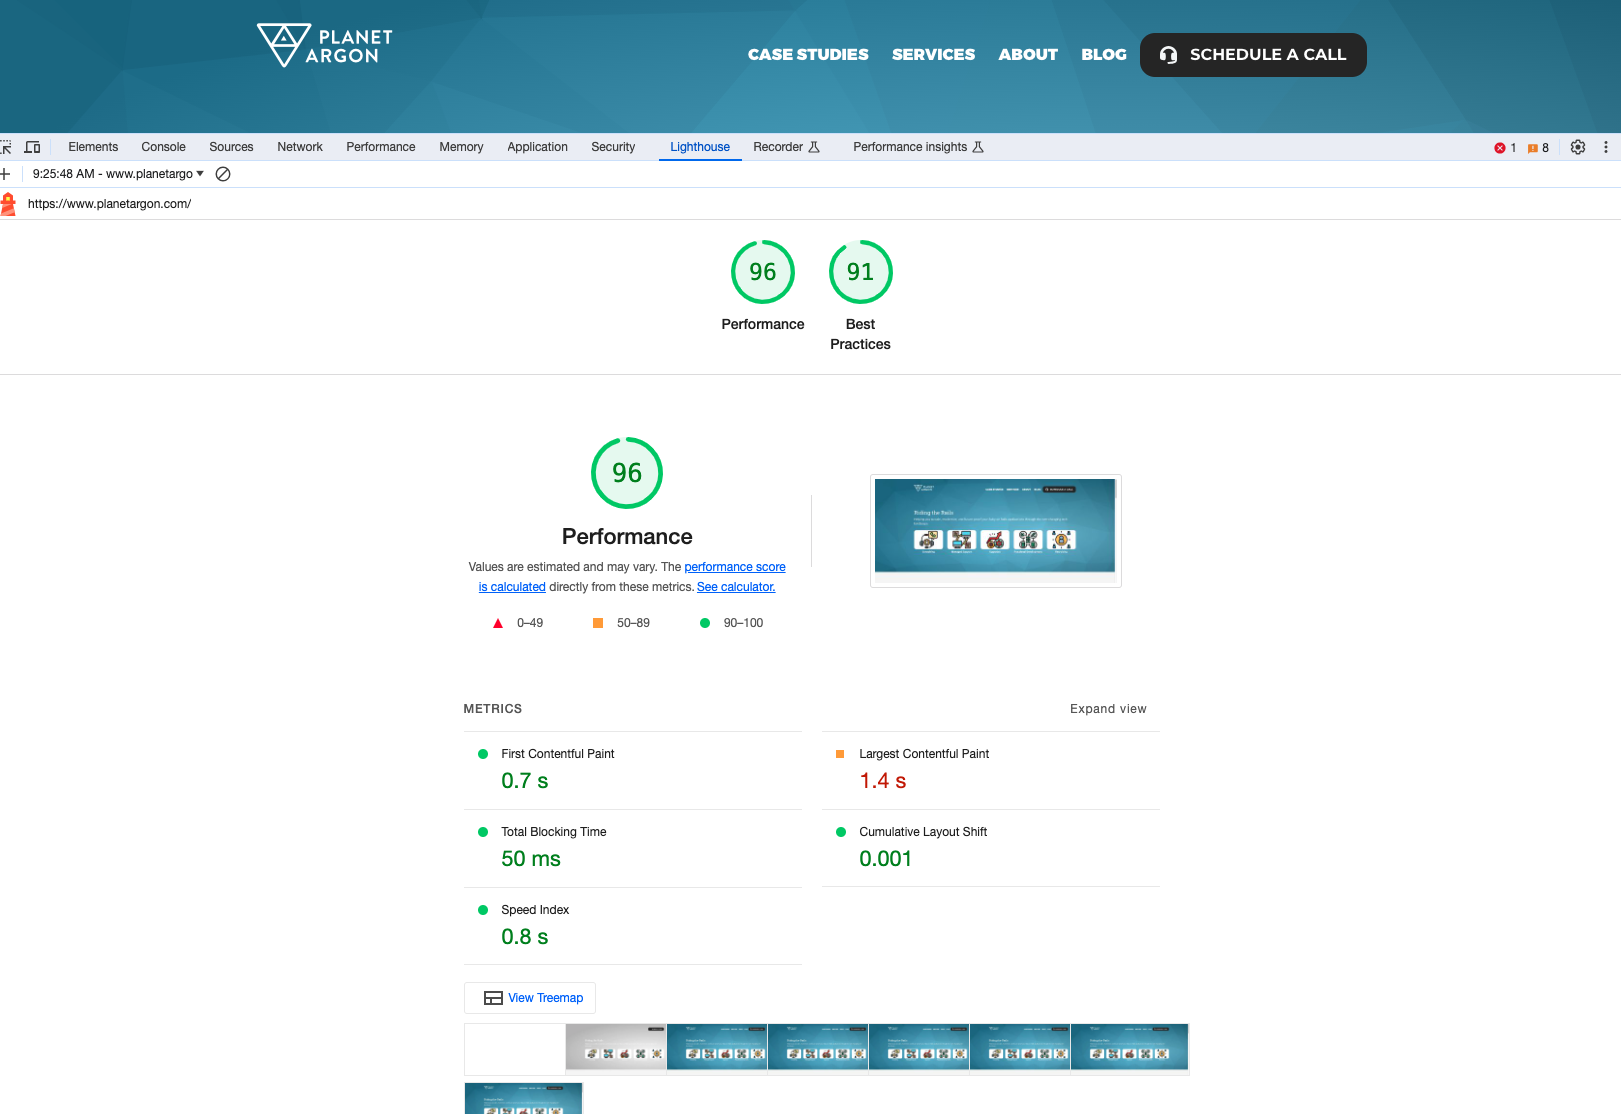Open the report selector dropdown 9:25:48 AM

(118, 174)
